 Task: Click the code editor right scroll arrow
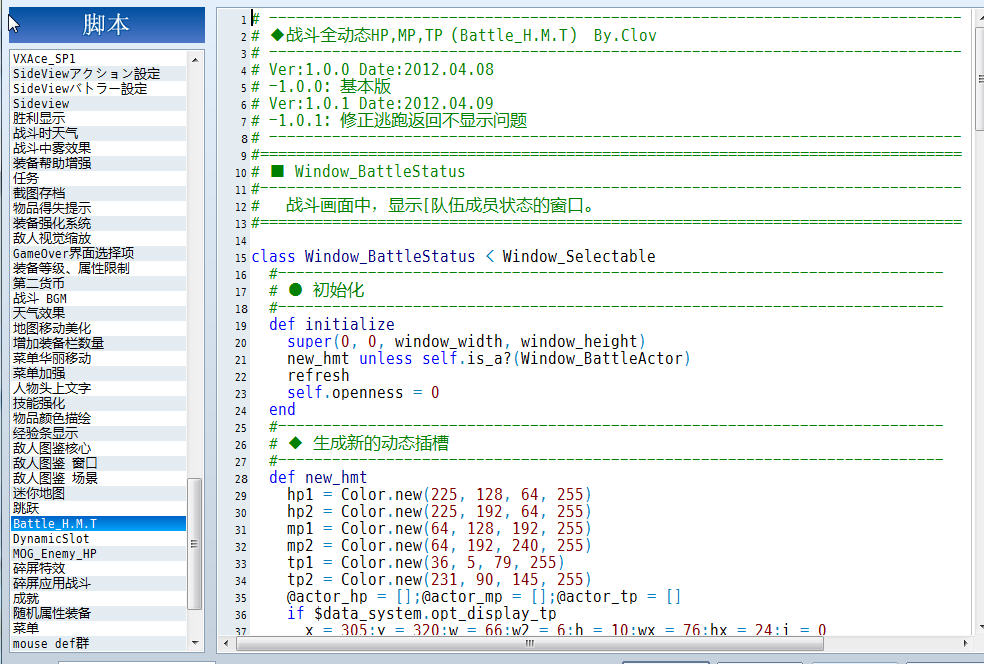pyautogui.click(x=965, y=643)
